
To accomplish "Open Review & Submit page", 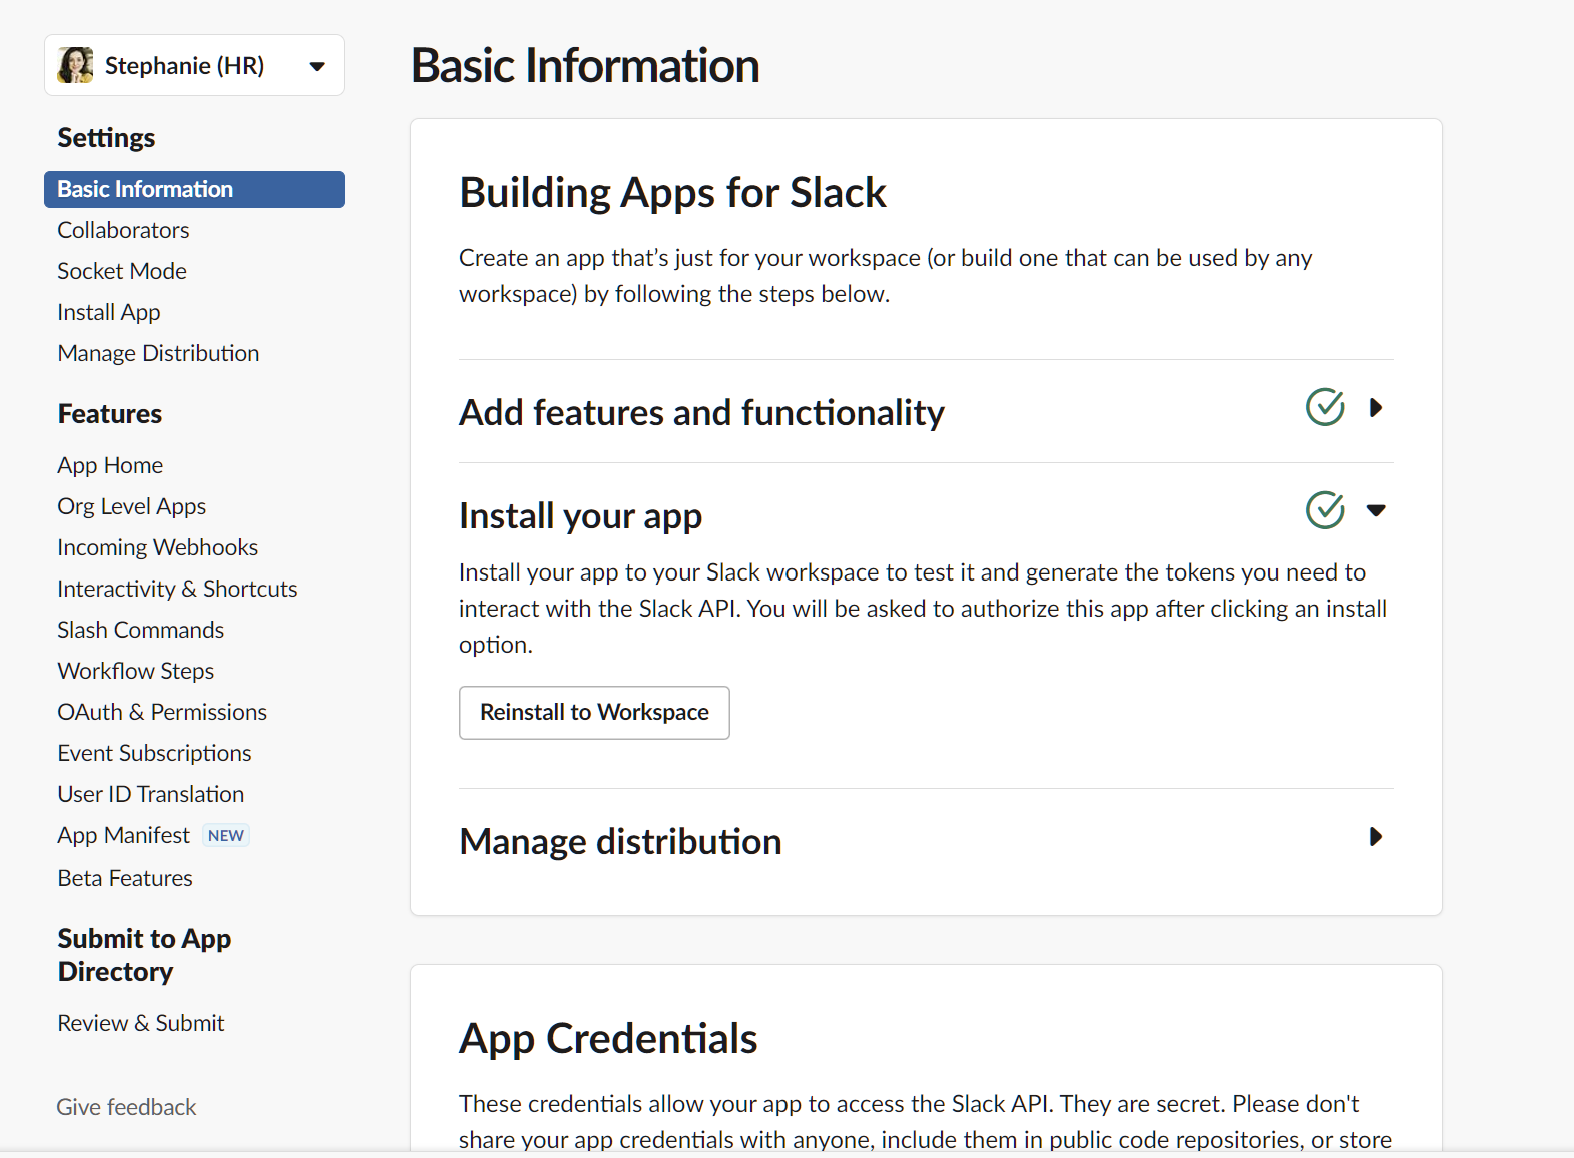I will coord(141,1023).
